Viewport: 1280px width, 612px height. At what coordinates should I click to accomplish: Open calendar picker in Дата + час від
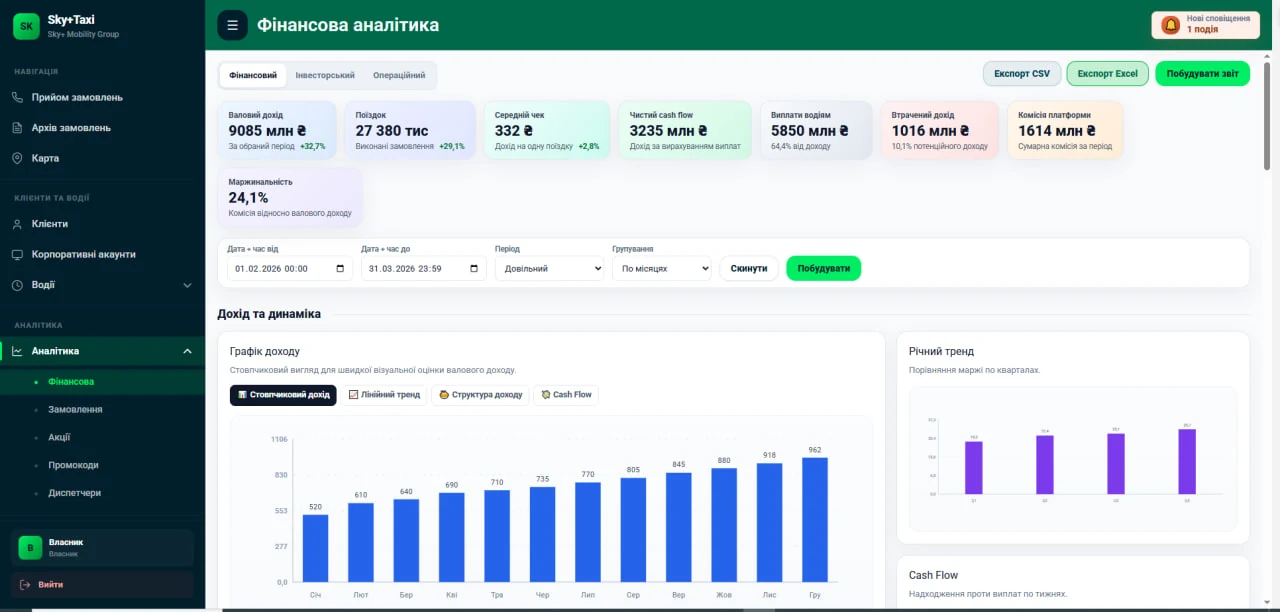tap(340, 269)
